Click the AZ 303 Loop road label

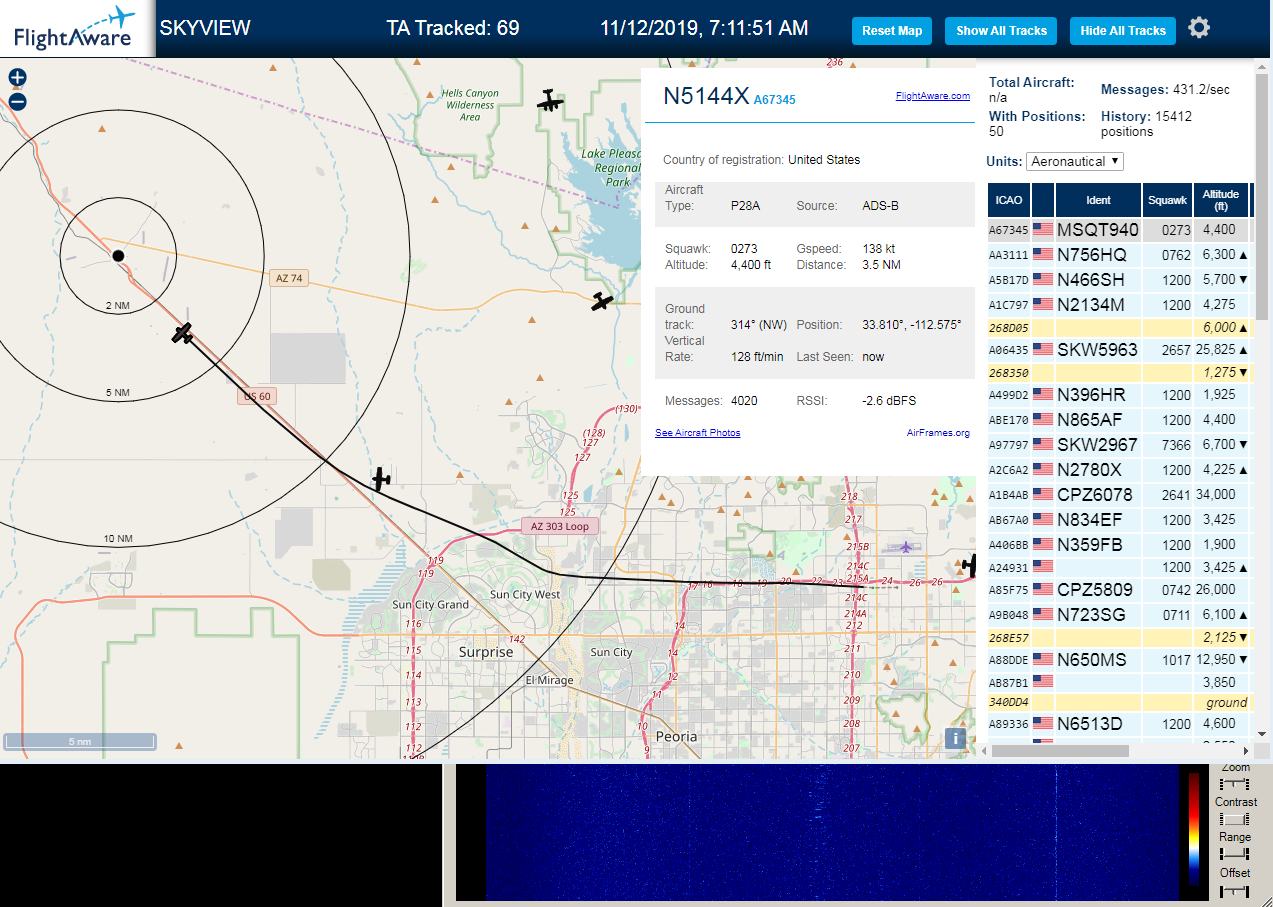[560, 526]
